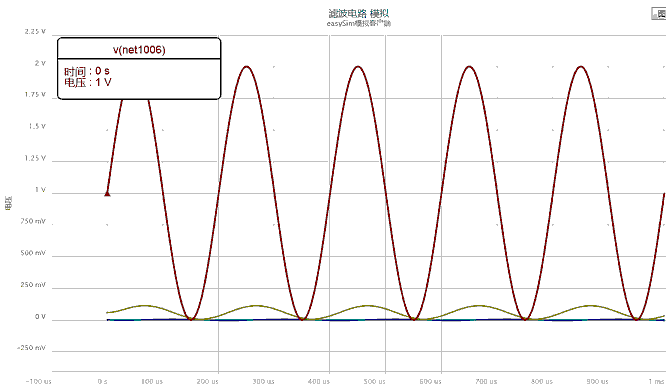Click the 电压 : 1 V readout in tooltip
666x391 pixels.
pos(87,82)
